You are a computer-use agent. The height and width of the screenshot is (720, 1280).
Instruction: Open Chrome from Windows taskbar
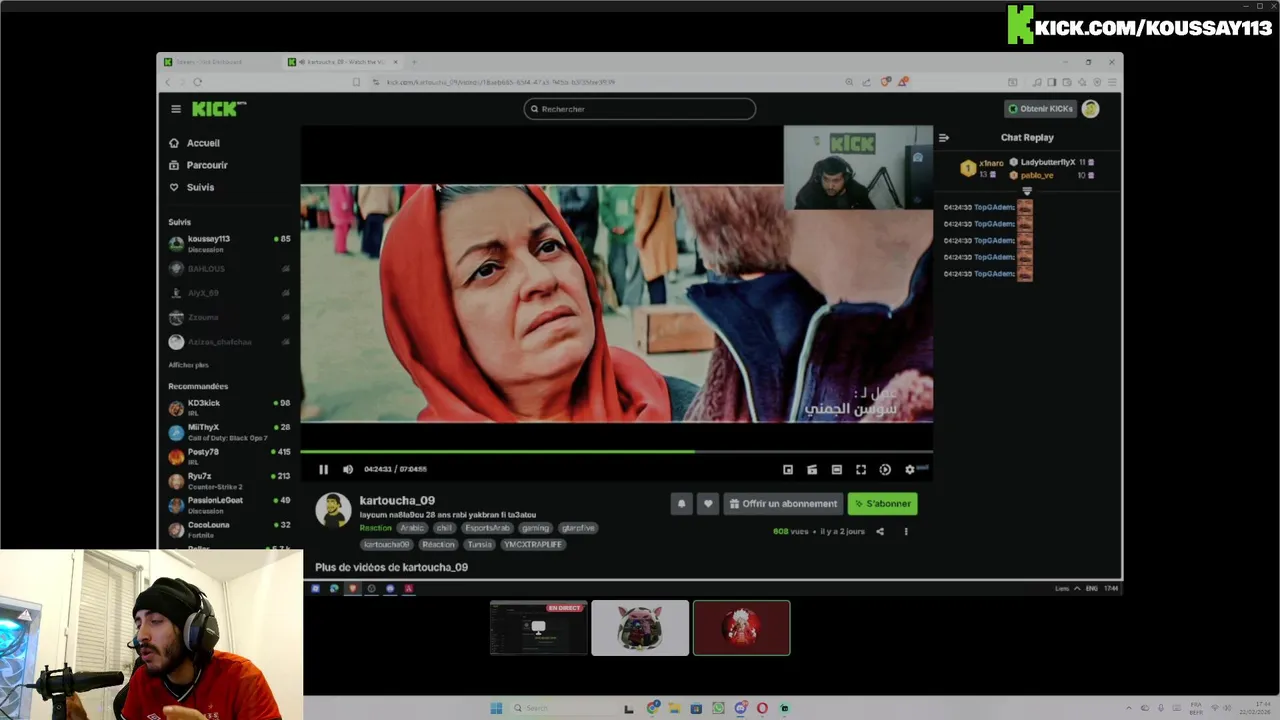(653, 708)
